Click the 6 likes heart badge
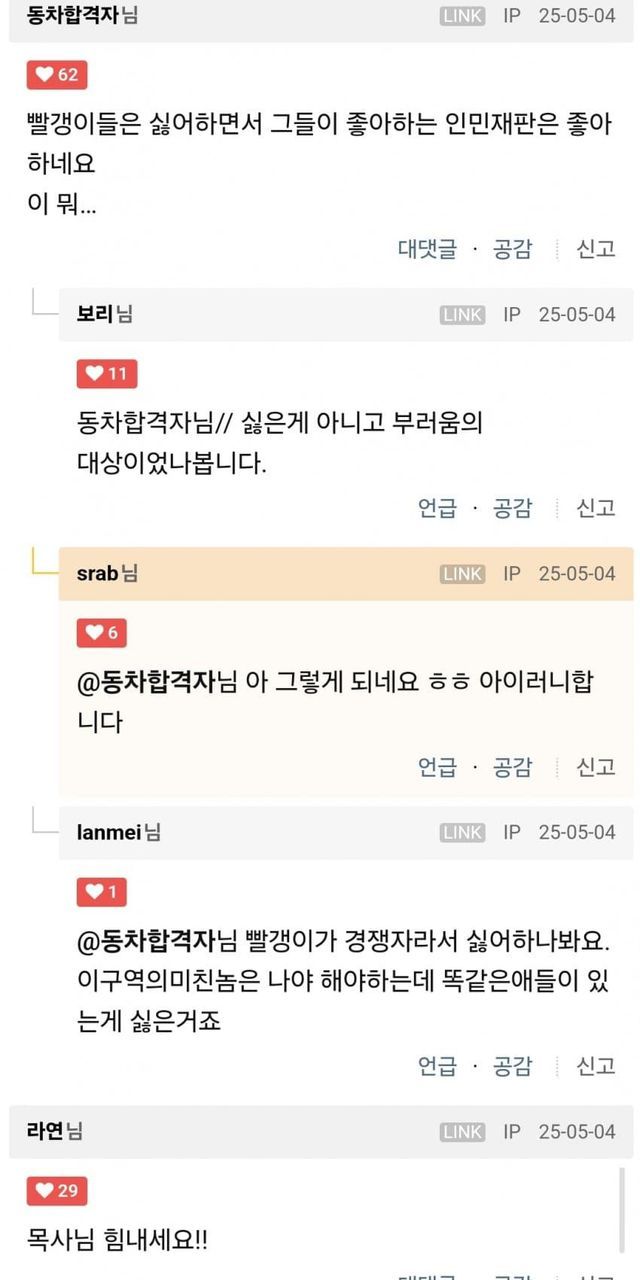The image size is (640, 1280). coord(102,632)
